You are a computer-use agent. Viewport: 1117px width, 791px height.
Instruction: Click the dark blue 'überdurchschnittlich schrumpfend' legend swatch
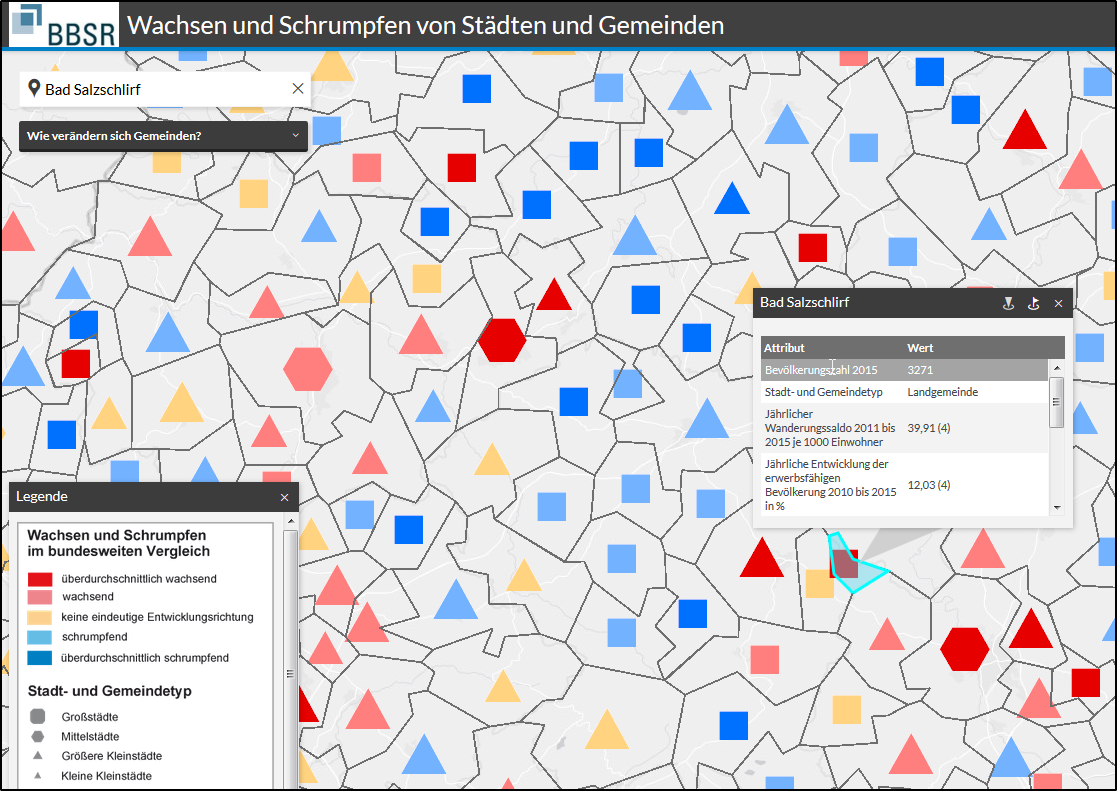[40, 658]
